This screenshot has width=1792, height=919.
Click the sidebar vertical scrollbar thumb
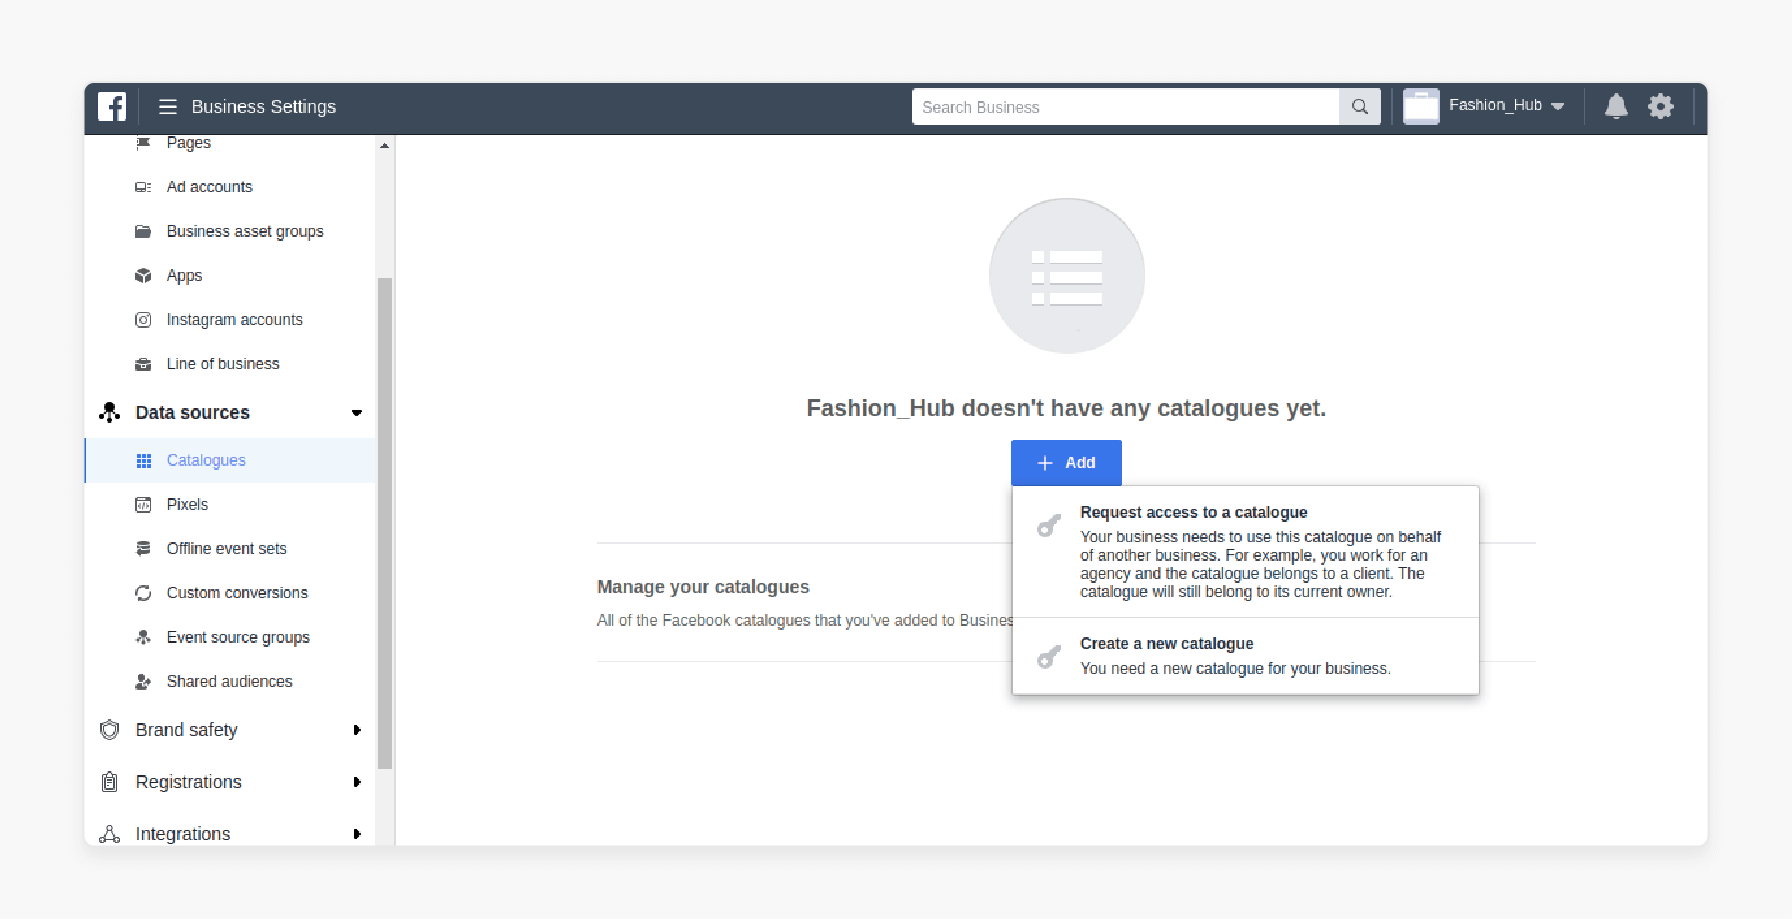385,523
